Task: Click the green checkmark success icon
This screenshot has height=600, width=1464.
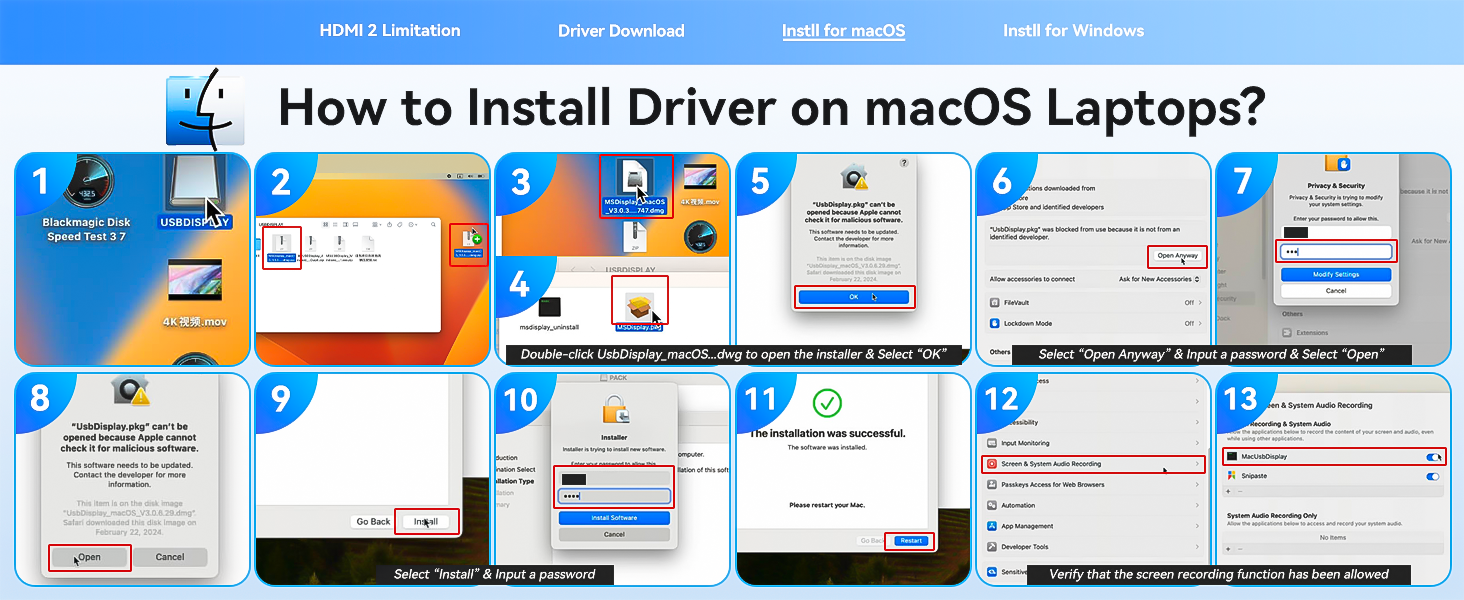Action: 827,403
